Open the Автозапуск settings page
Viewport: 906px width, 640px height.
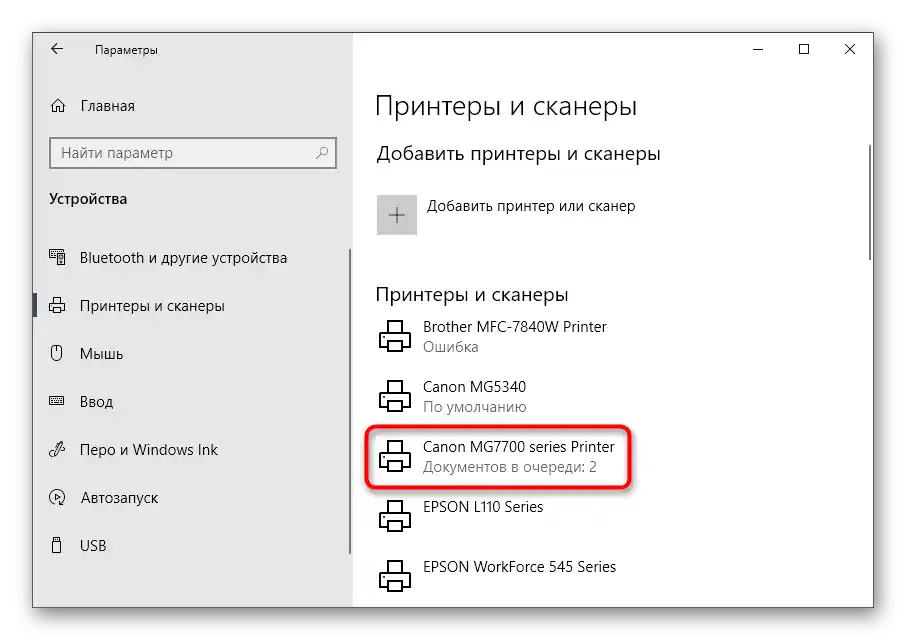pos(119,497)
